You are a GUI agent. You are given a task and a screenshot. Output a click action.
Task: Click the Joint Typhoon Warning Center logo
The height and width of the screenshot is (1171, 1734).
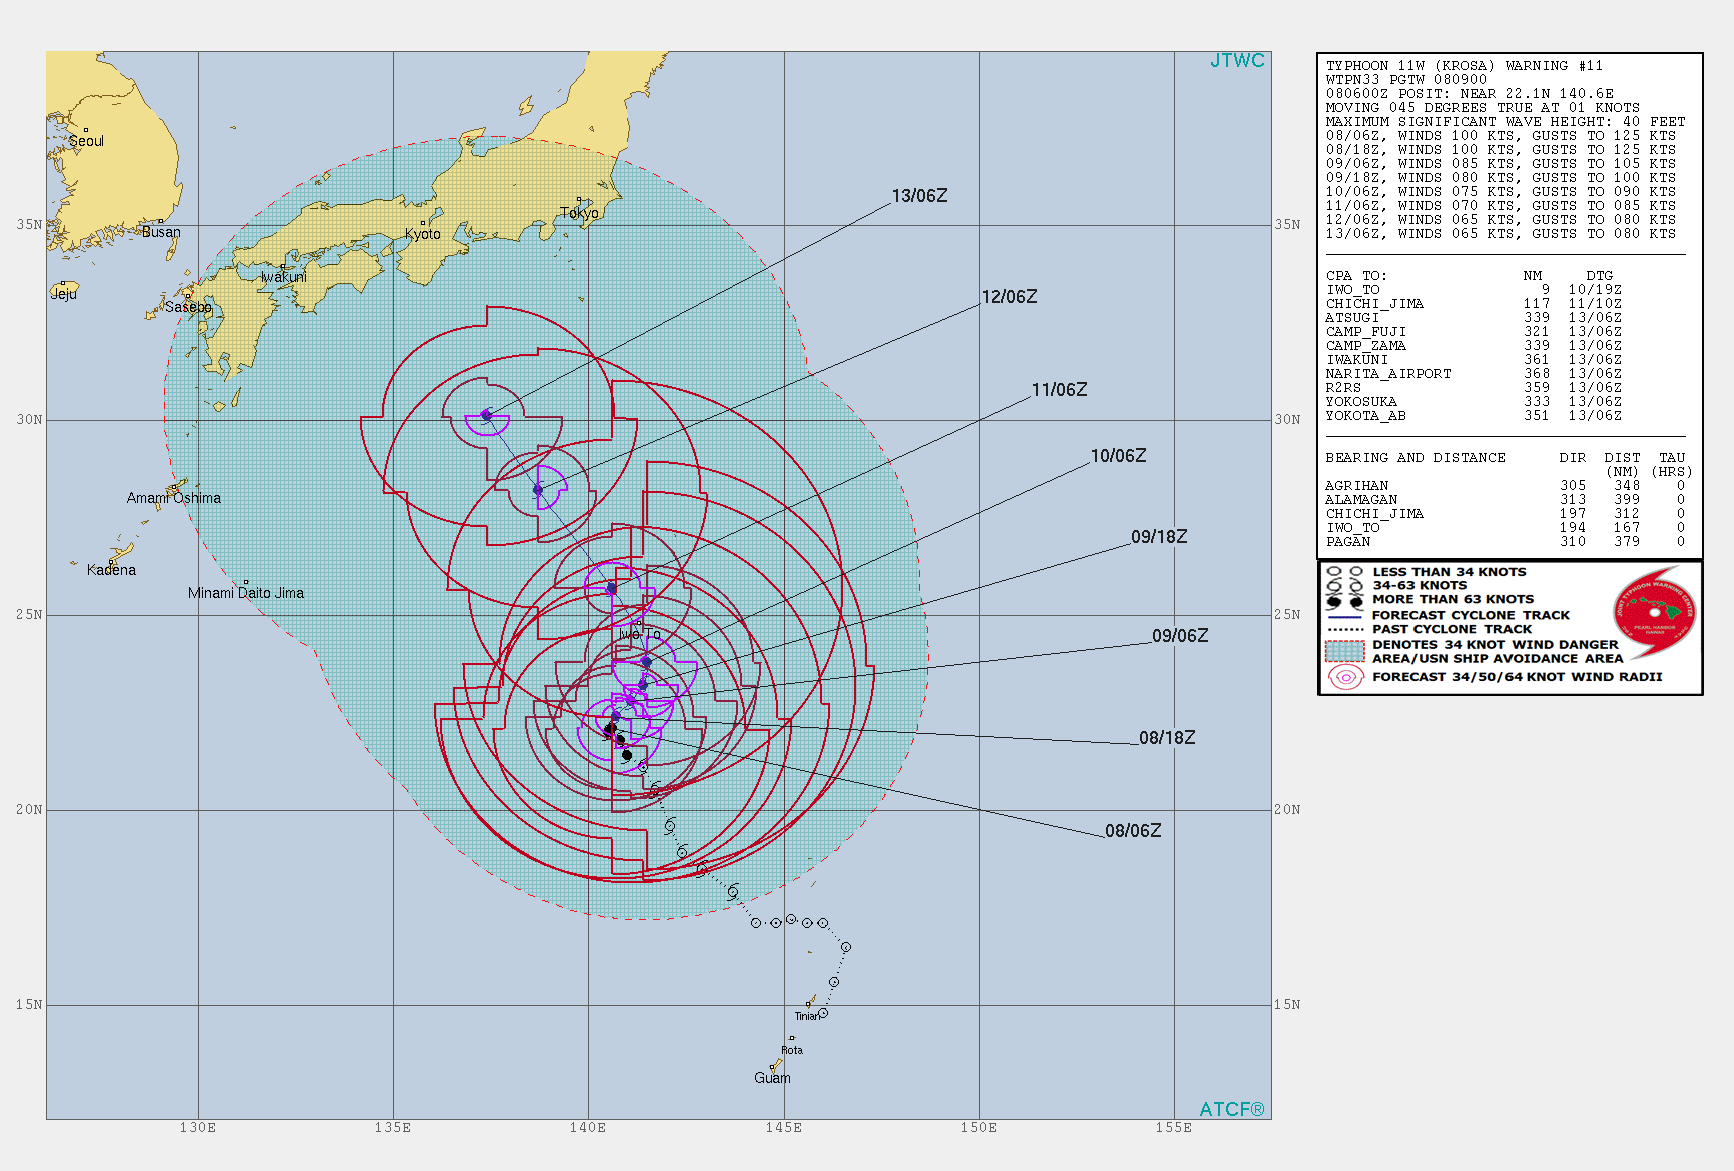(x=1654, y=610)
